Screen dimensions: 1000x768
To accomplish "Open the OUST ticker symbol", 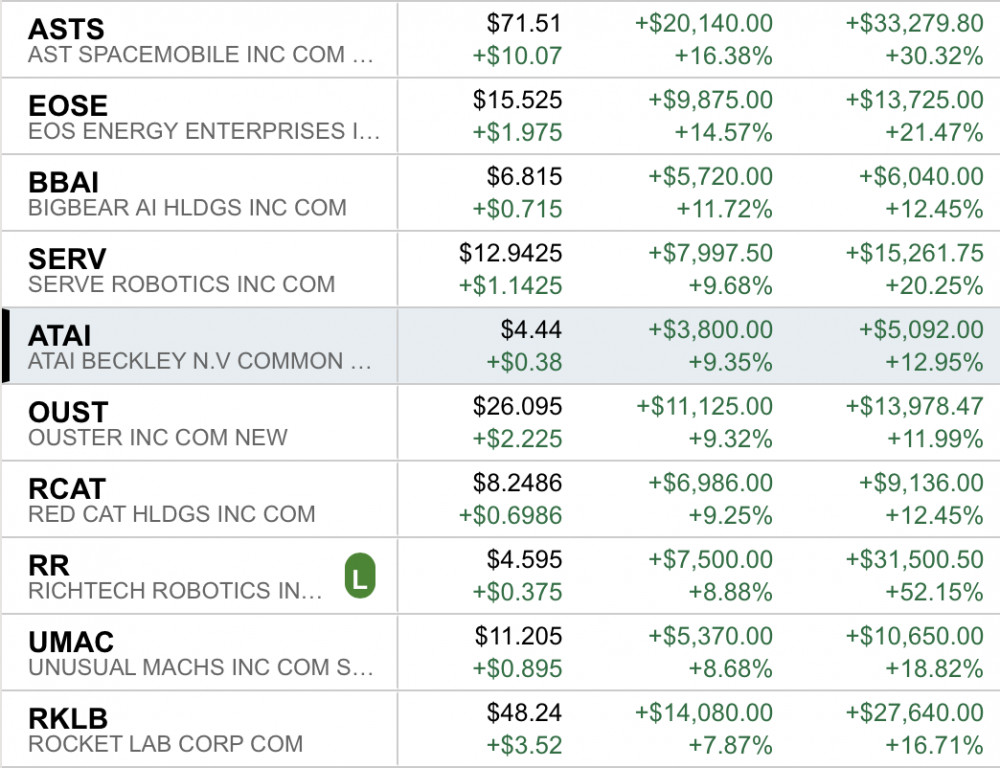I will point(68,412).
